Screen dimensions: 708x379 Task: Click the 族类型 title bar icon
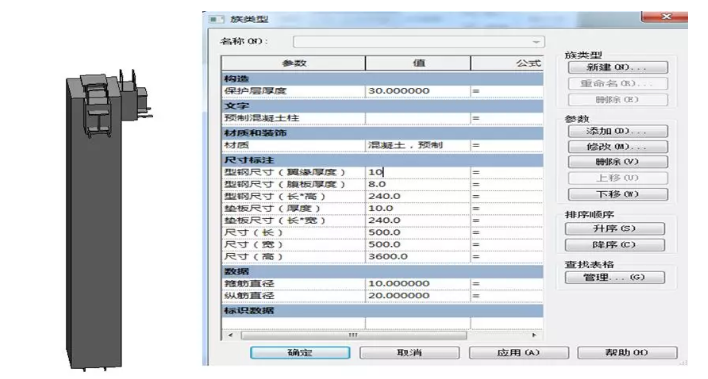216,20
